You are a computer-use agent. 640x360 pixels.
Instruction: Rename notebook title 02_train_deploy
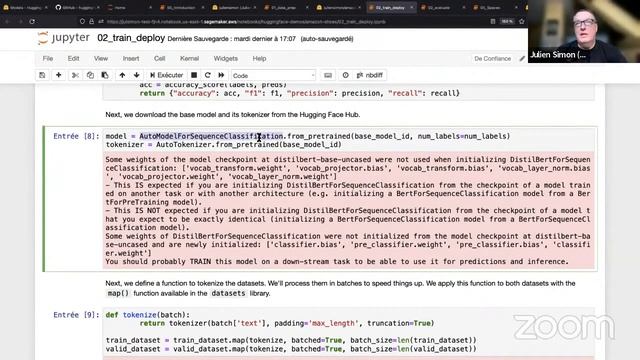[131, 38]
